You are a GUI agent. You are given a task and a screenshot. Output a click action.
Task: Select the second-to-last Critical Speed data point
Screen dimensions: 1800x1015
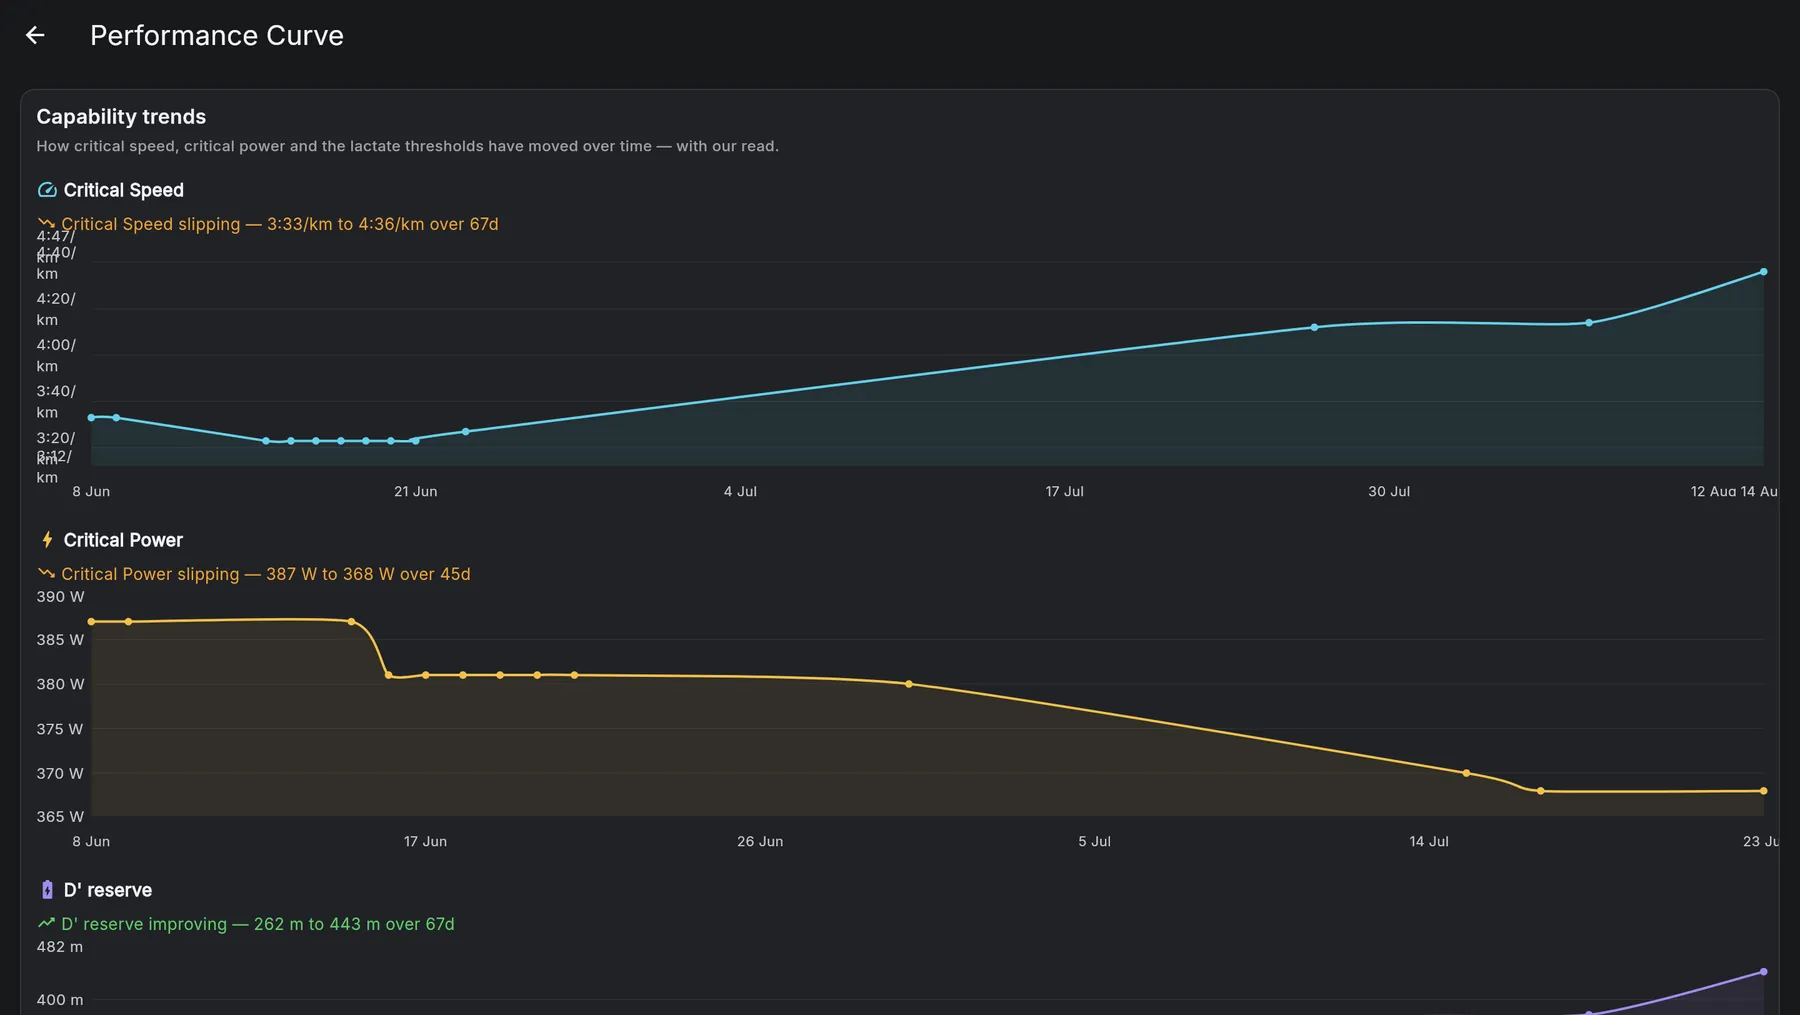[x=1589, y=323]
